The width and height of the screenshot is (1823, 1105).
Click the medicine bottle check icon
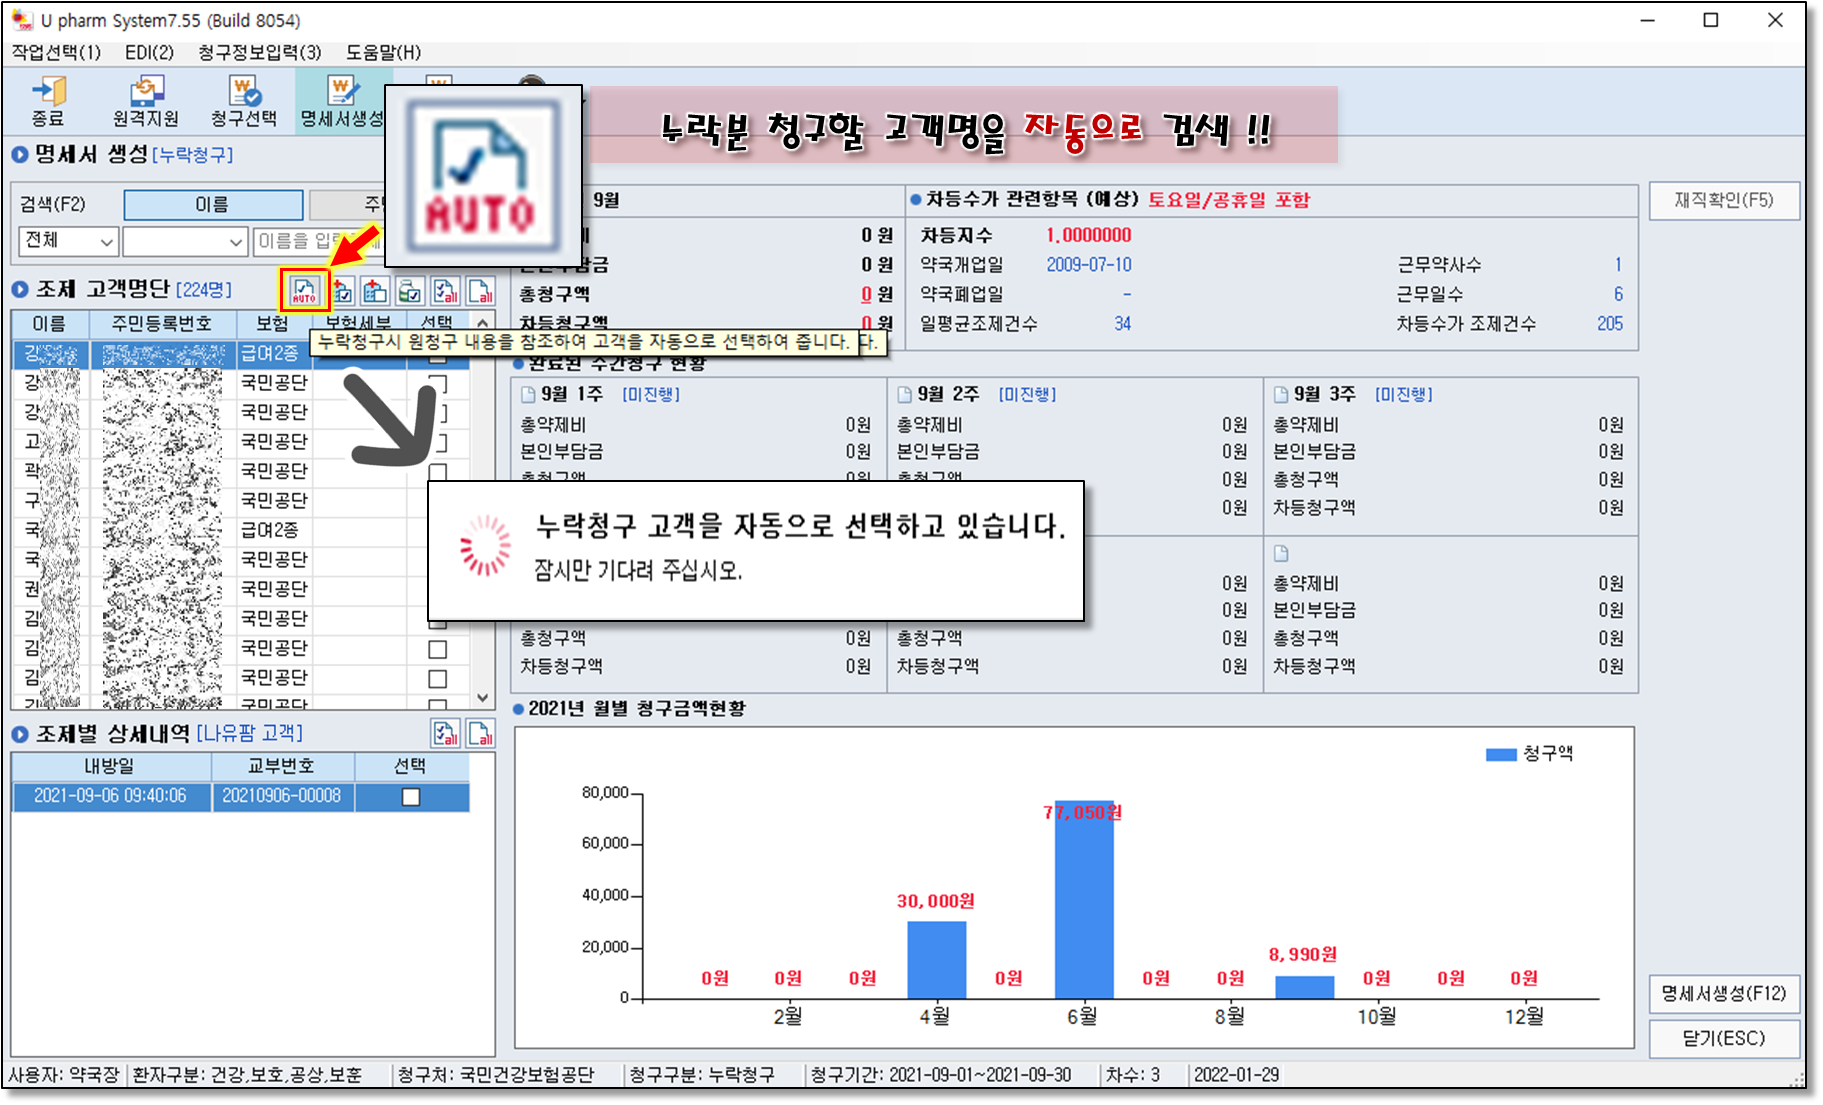tap(410, 291)
